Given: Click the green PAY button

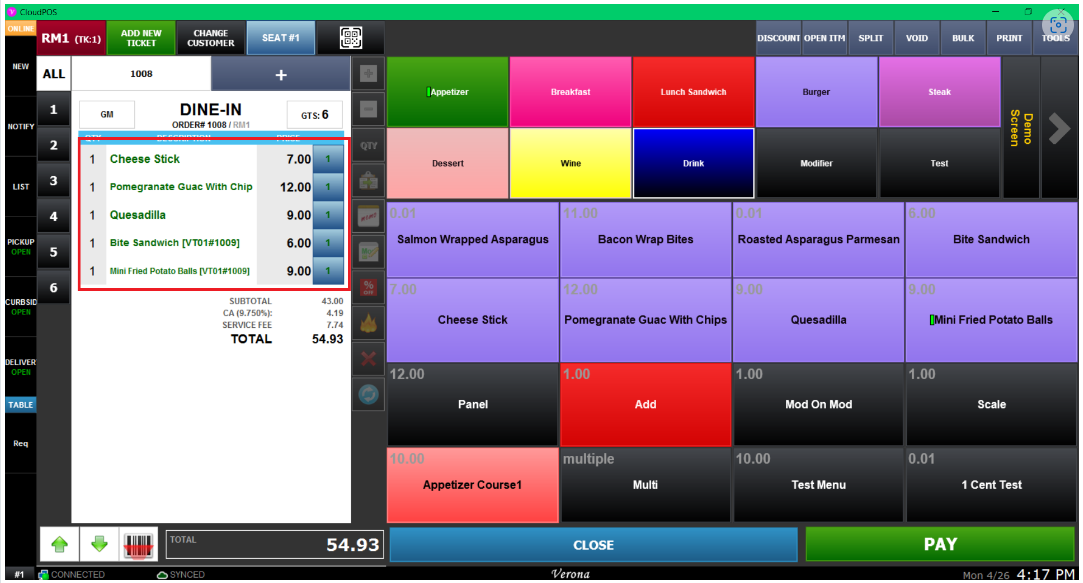Looking at the screenshot, I should tap(940, 545).
